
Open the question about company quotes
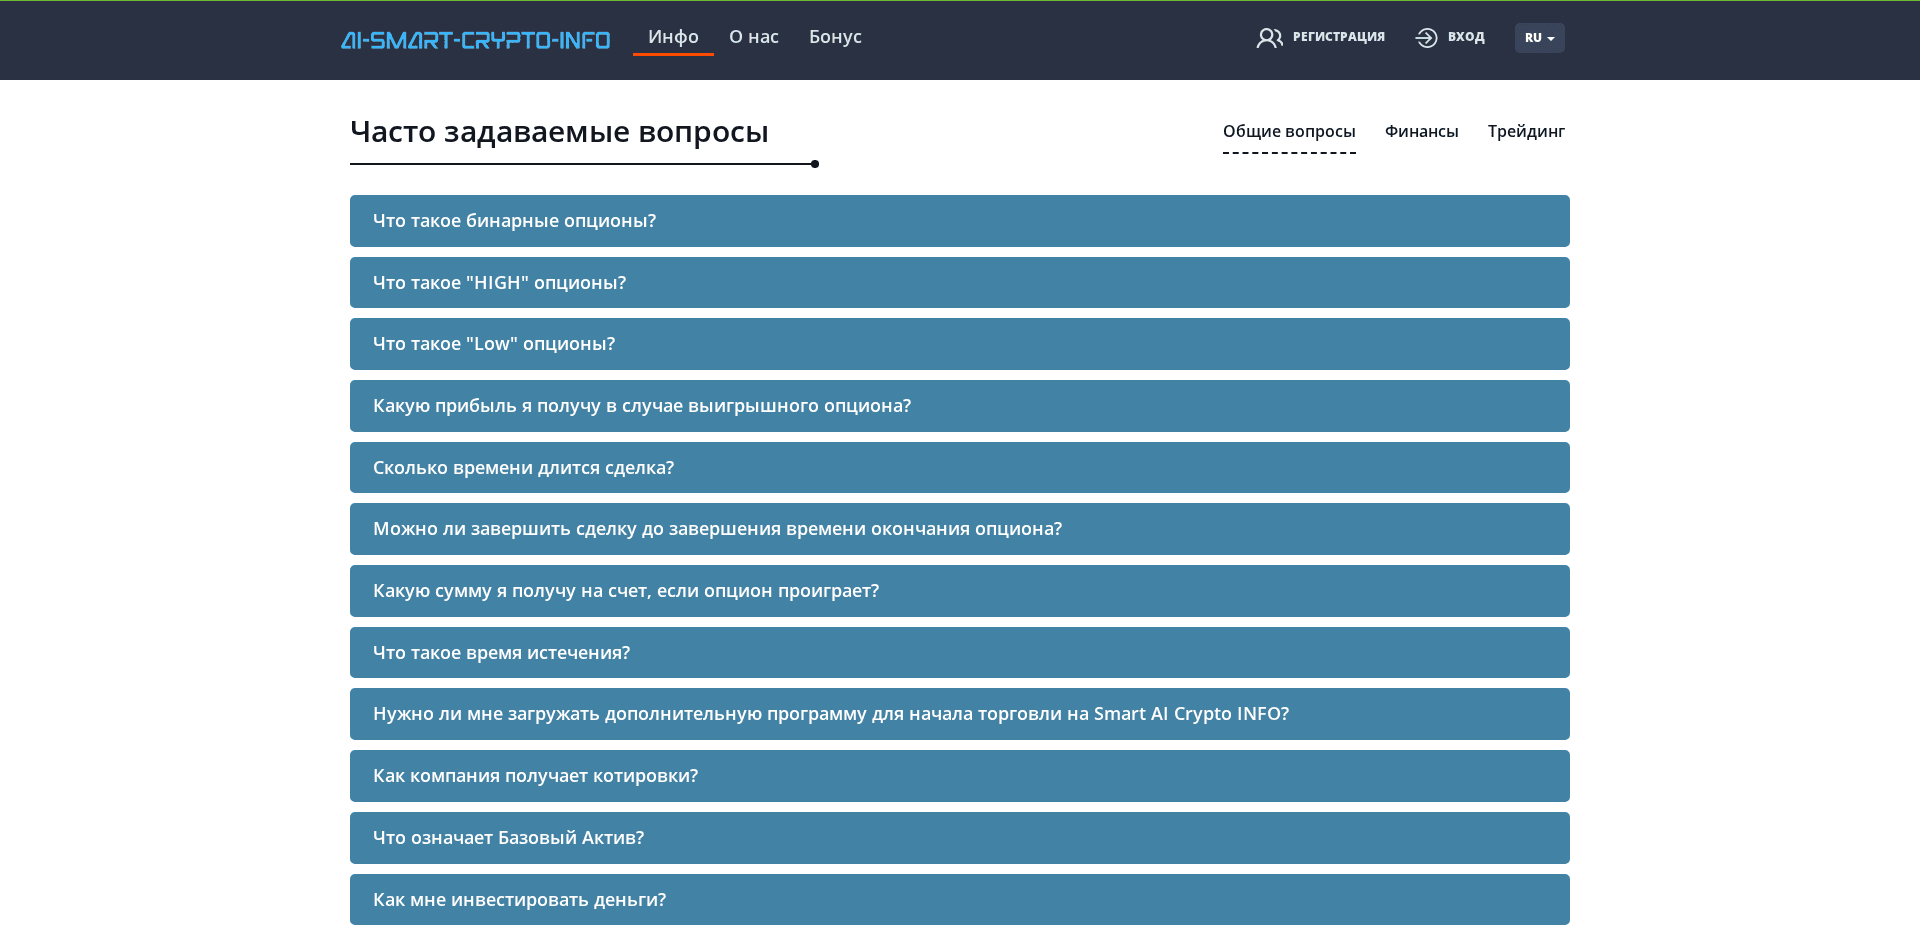click(959, 776)
